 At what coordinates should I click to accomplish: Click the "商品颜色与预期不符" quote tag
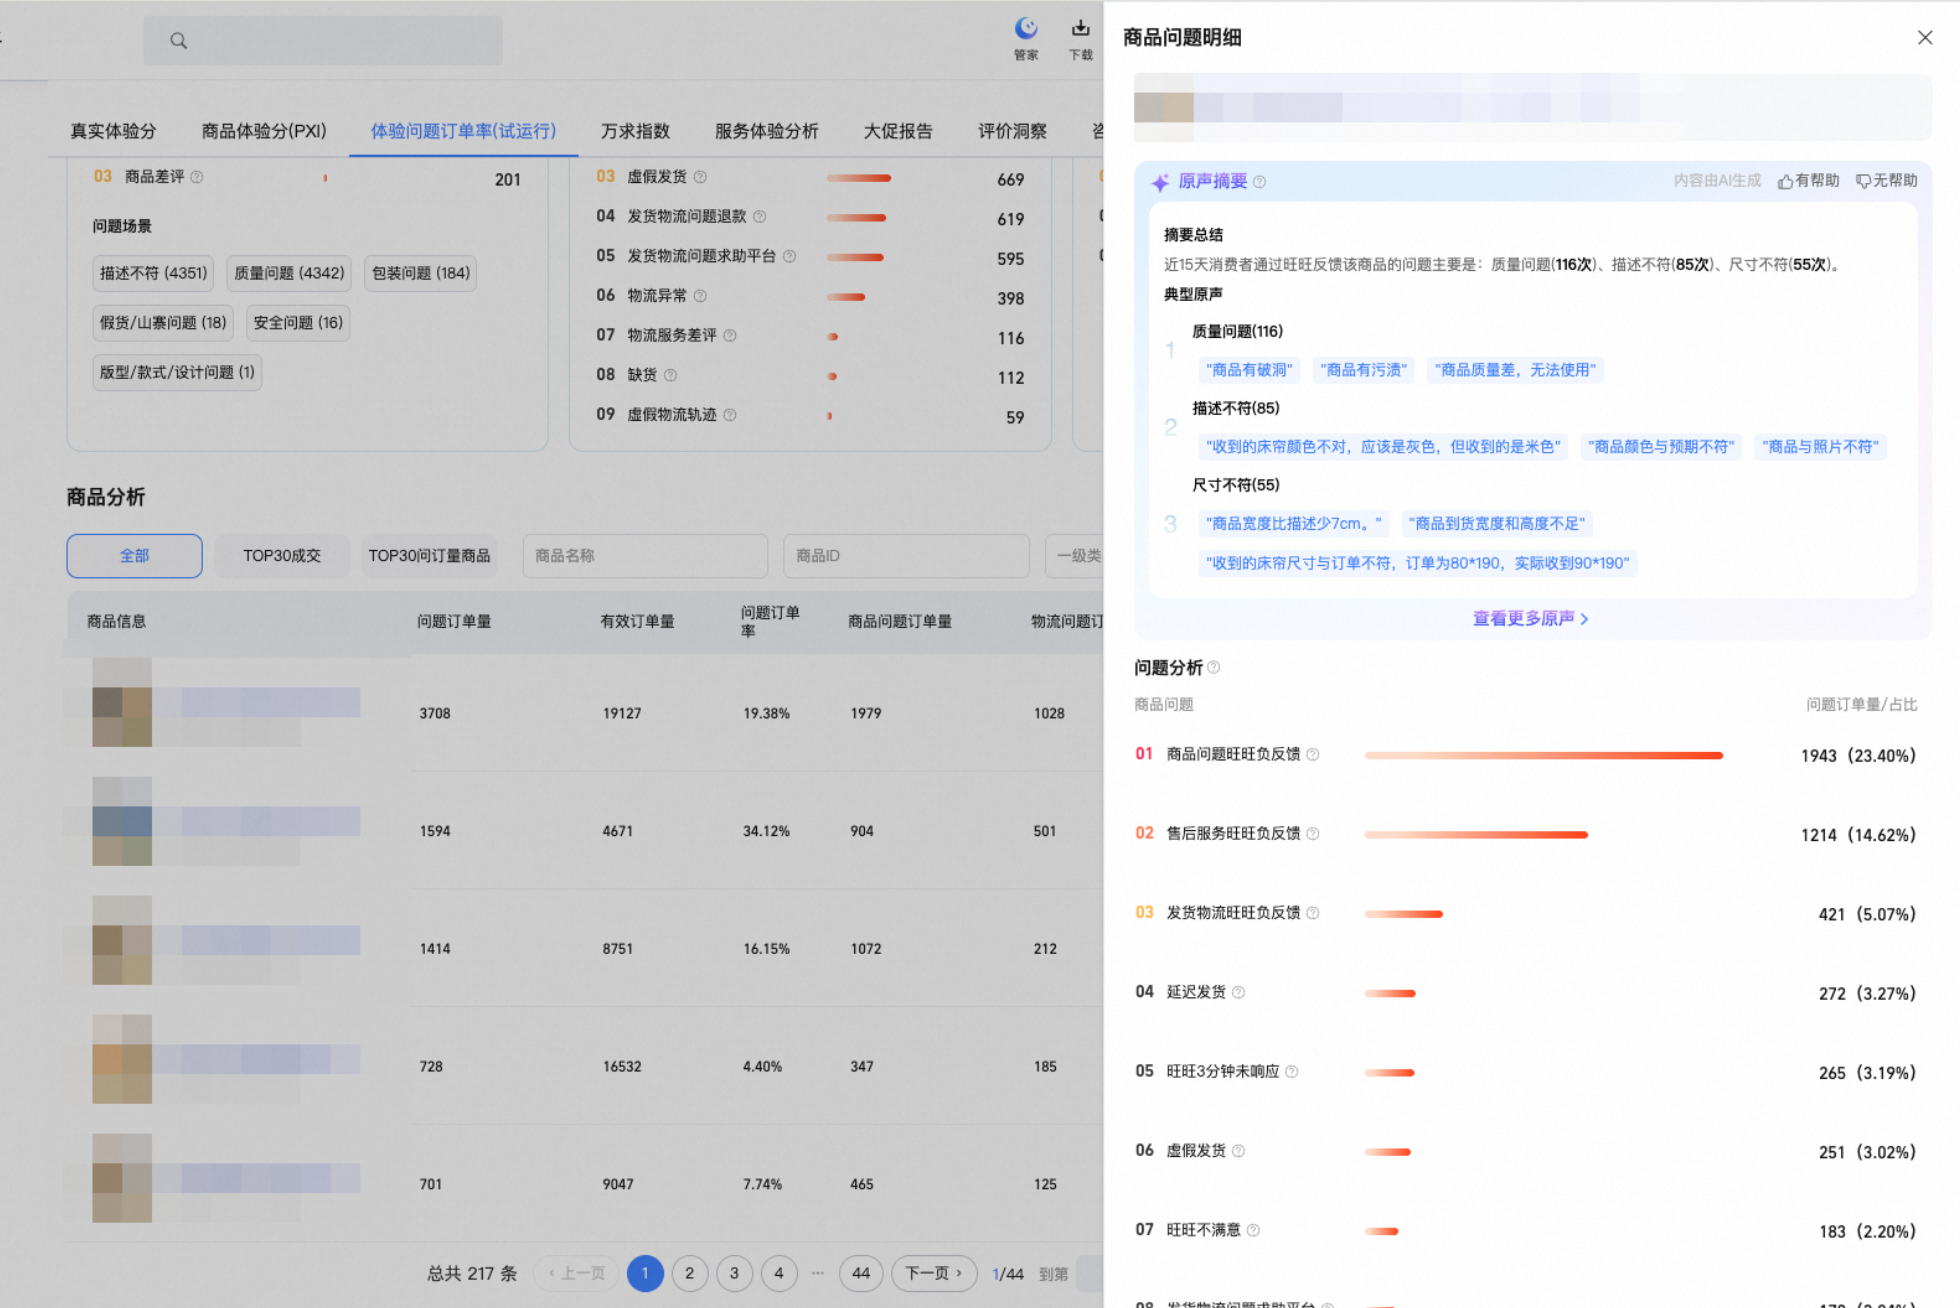tap(1661, 447)
